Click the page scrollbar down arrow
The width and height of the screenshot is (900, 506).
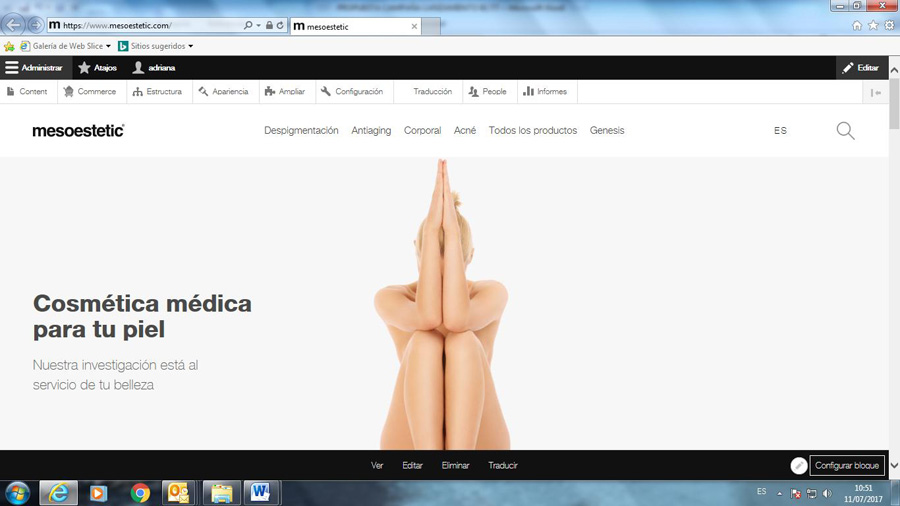click(894, 466)
